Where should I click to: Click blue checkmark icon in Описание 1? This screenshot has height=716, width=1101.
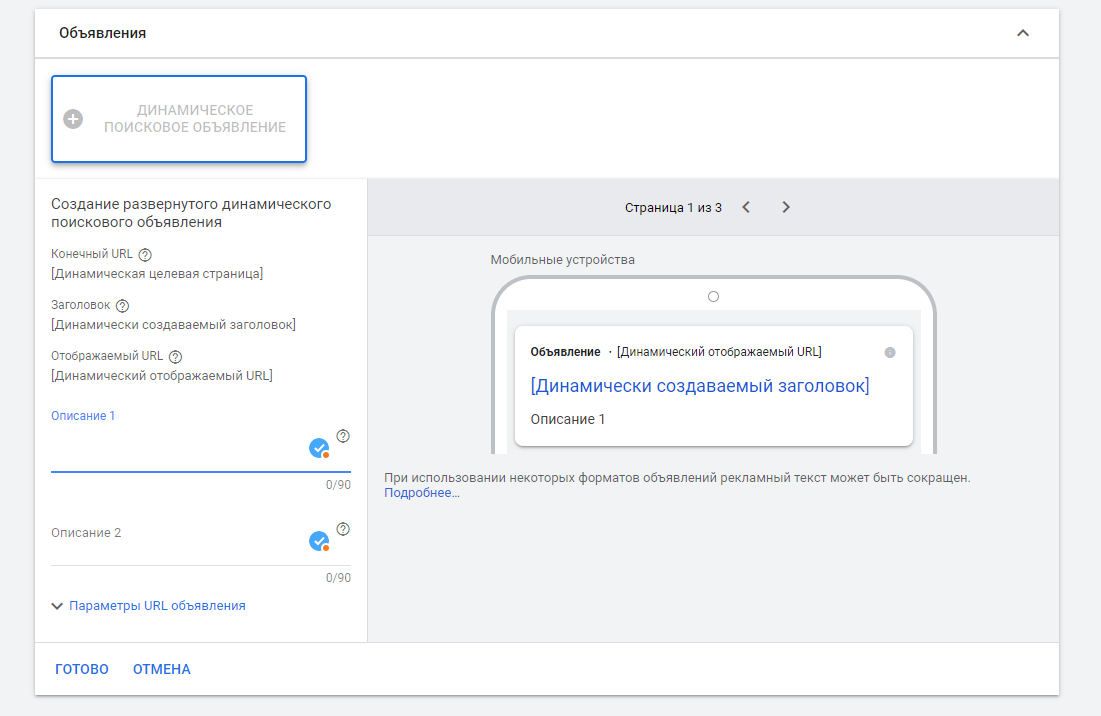pos(319,448)
